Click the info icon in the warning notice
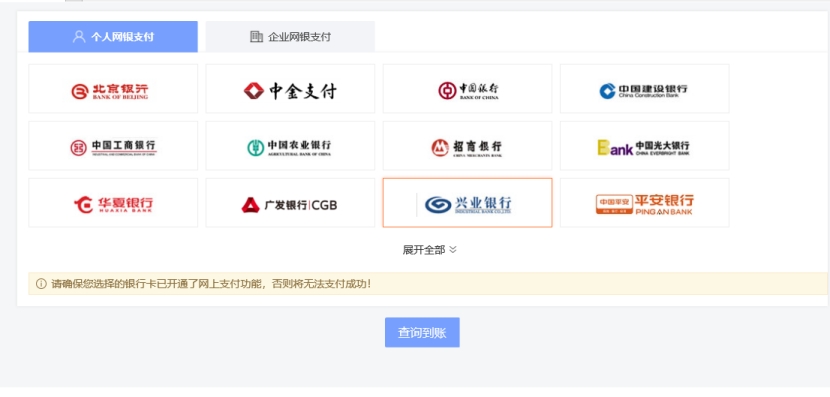Image resolution: width=830 pixels, height=397 pixels. pos(41,284)
